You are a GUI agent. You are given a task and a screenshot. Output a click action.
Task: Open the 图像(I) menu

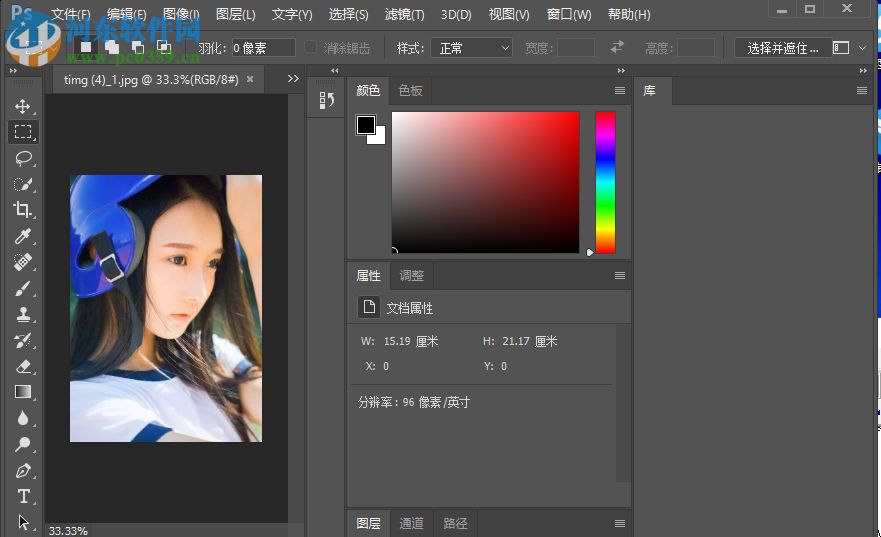pyautogui.click(x=181, y=15)
